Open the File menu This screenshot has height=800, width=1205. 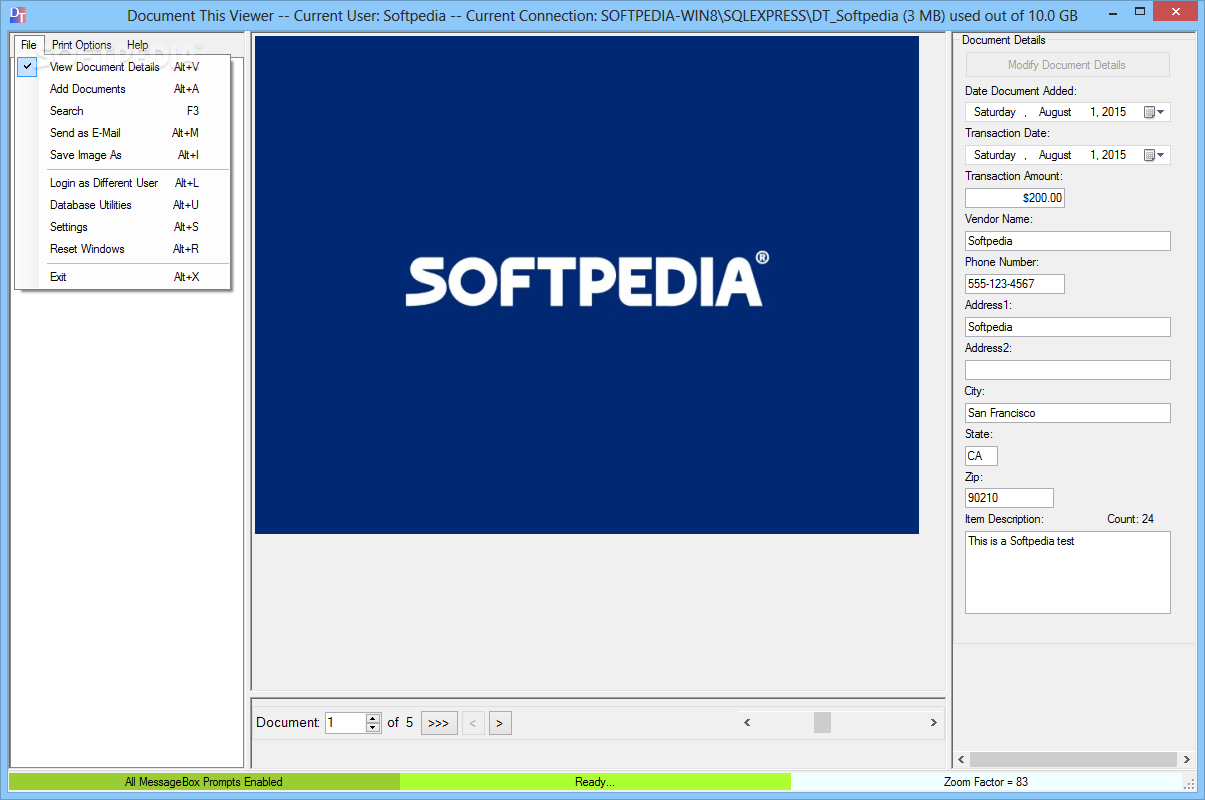coord(29,45)
